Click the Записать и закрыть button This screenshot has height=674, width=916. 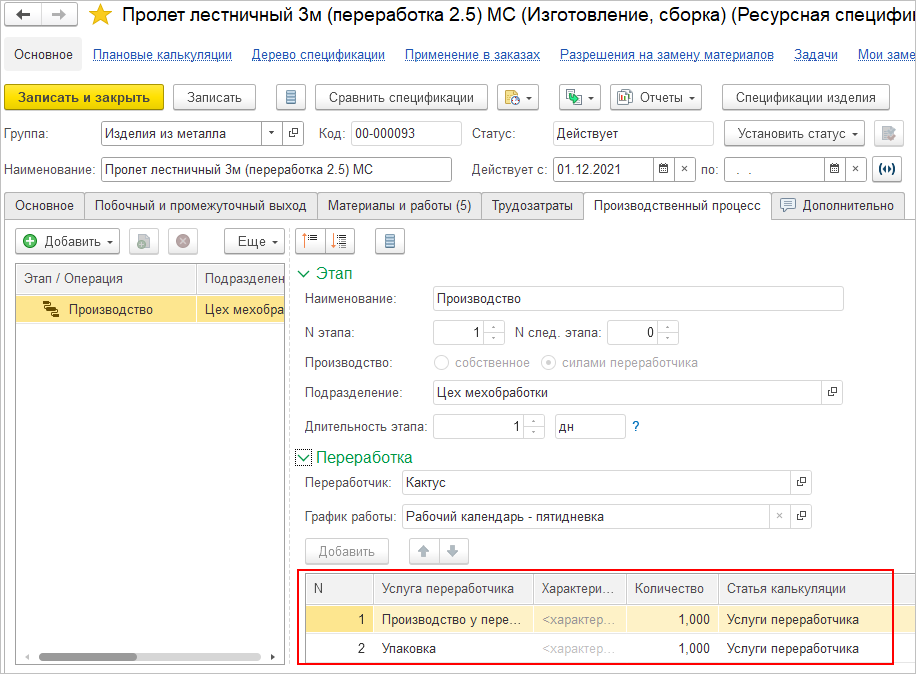pos(84,97)
